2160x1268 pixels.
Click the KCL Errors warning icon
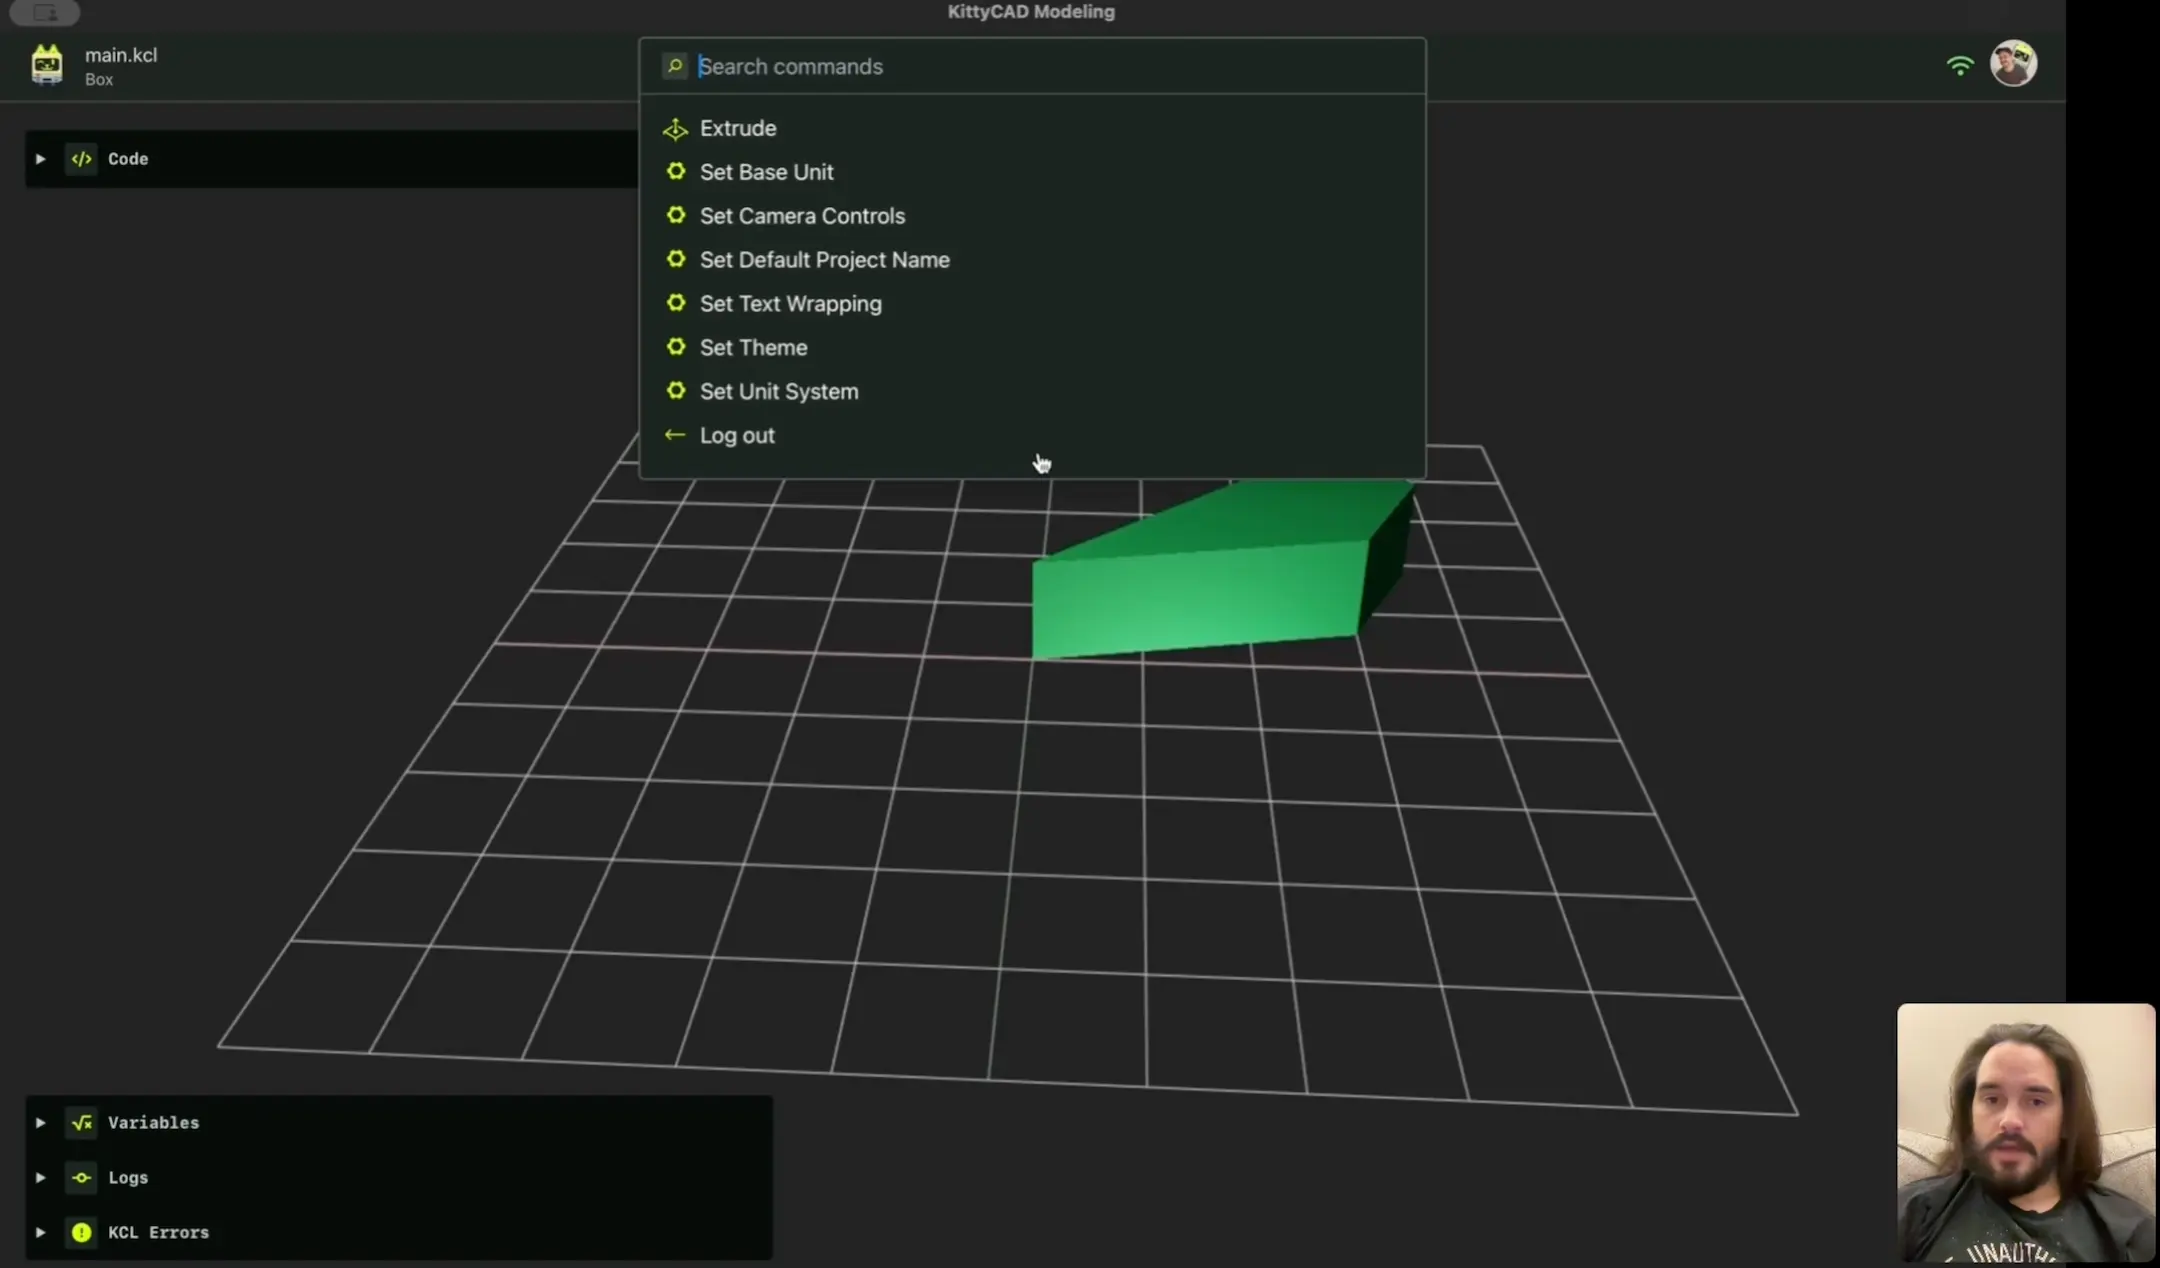coord(82,1233)
